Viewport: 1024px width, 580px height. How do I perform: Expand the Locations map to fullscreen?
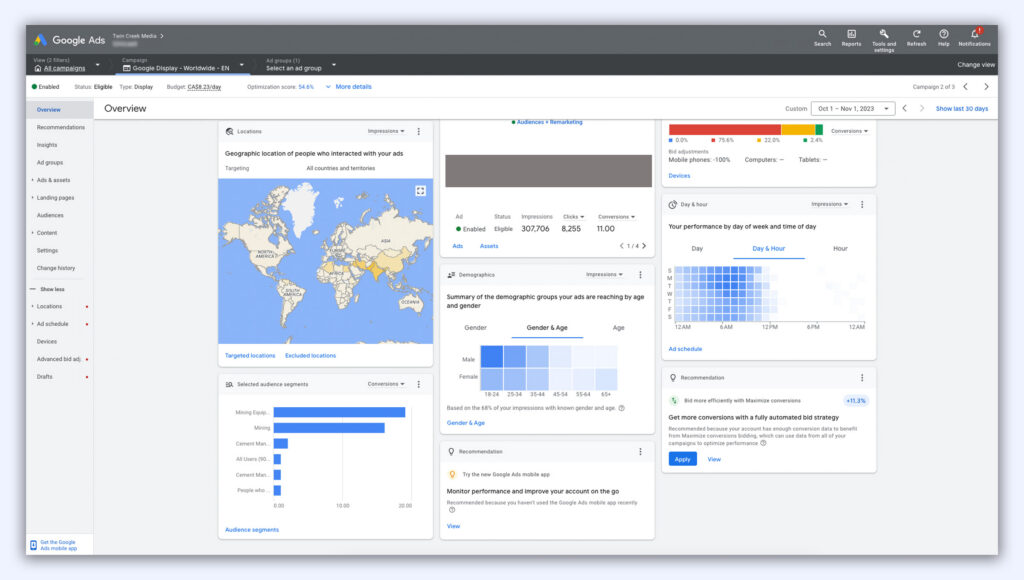421,191
